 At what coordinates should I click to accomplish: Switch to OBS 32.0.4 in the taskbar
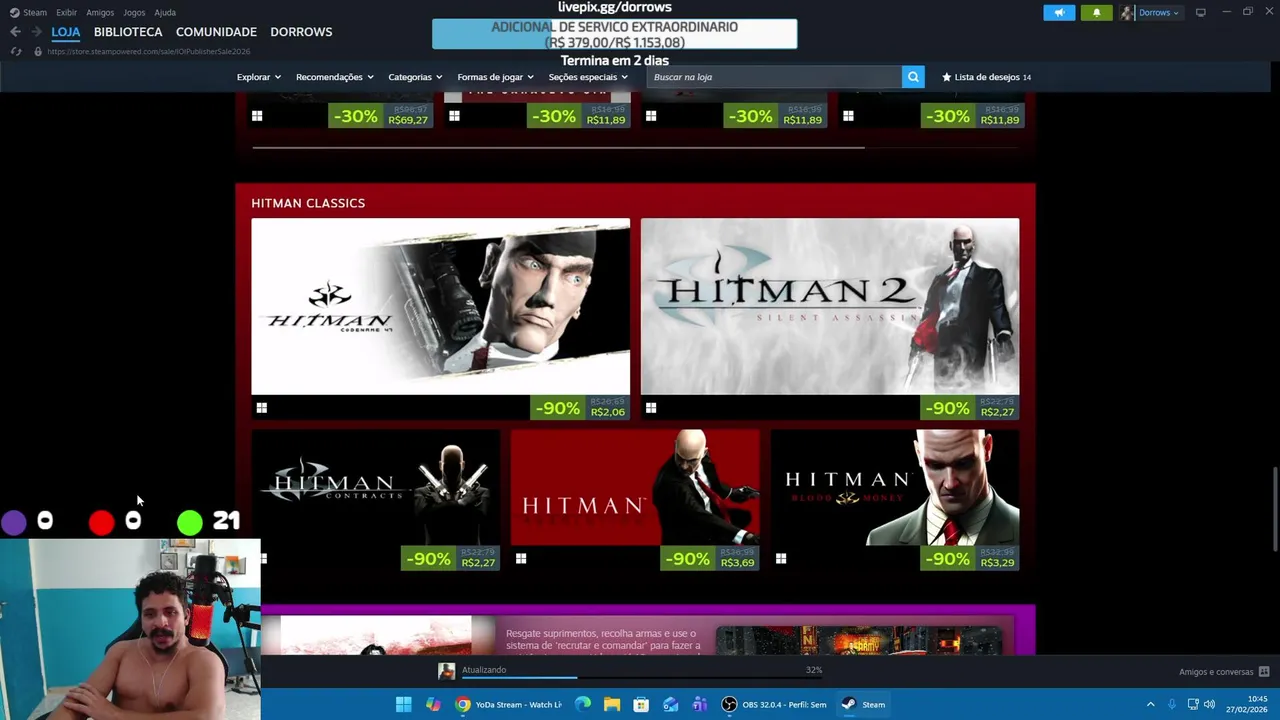point(775,705)
